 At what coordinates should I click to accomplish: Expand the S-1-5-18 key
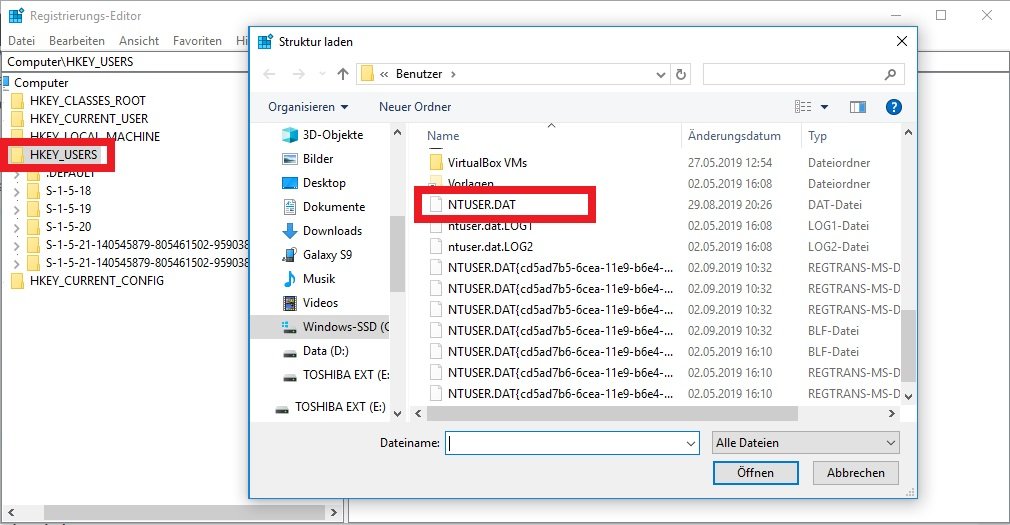point(17,192)
